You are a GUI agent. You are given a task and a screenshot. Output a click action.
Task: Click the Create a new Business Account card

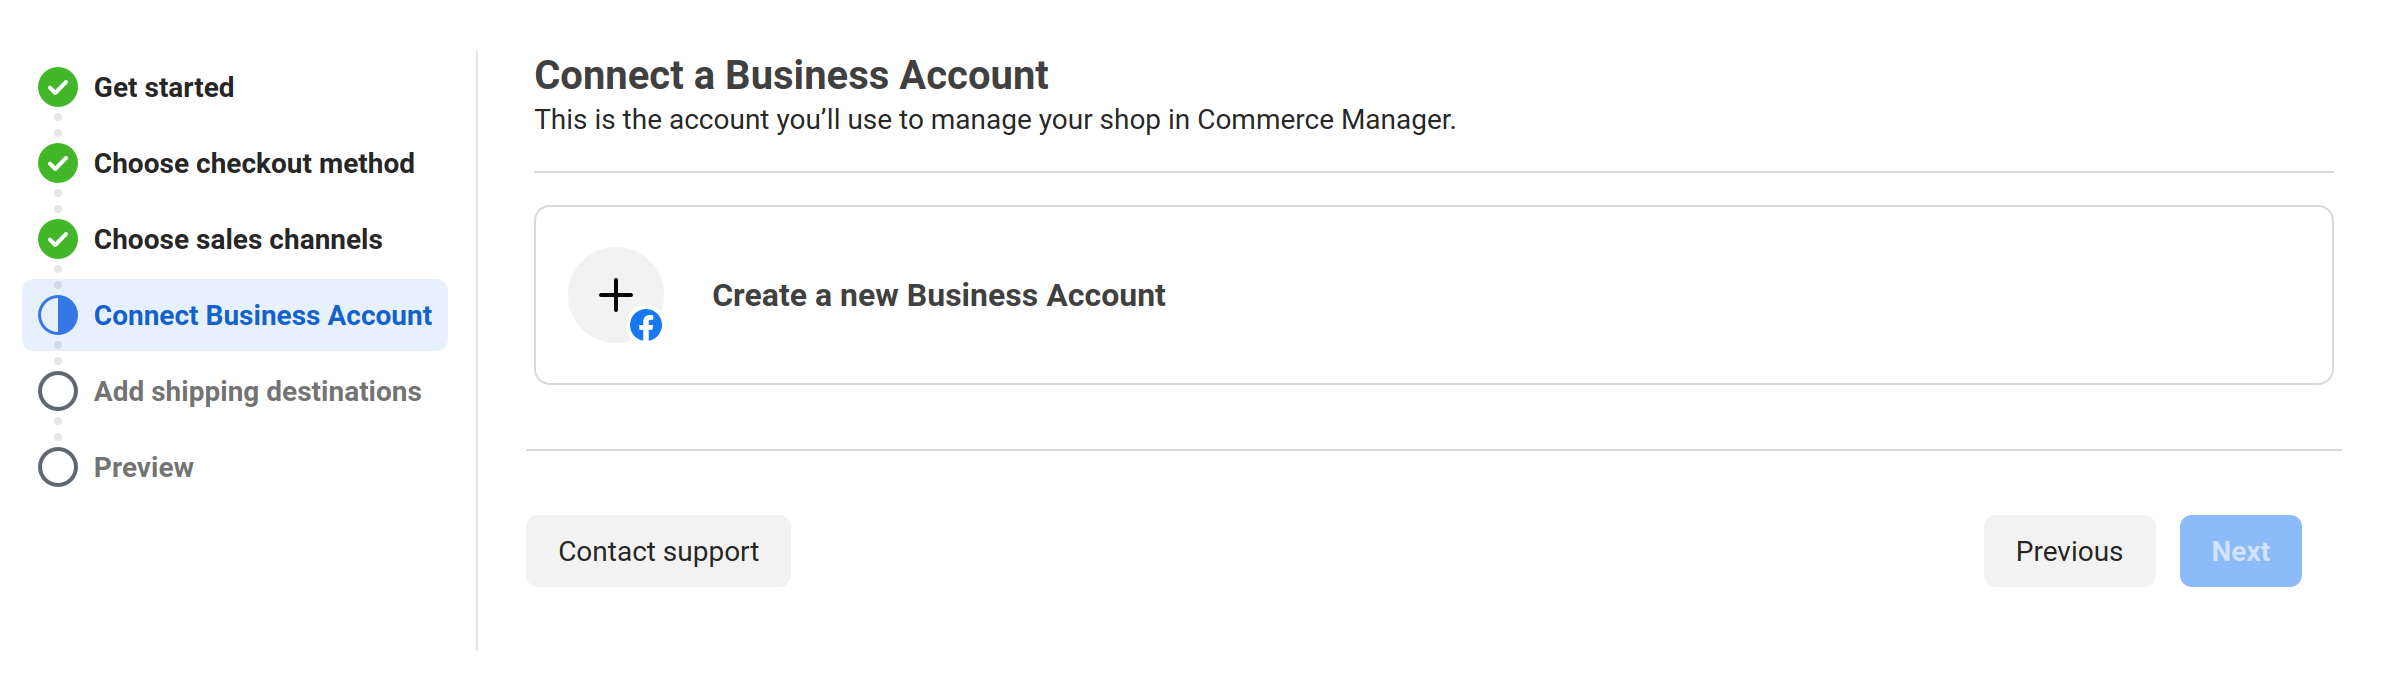(x=1434, y=295)
